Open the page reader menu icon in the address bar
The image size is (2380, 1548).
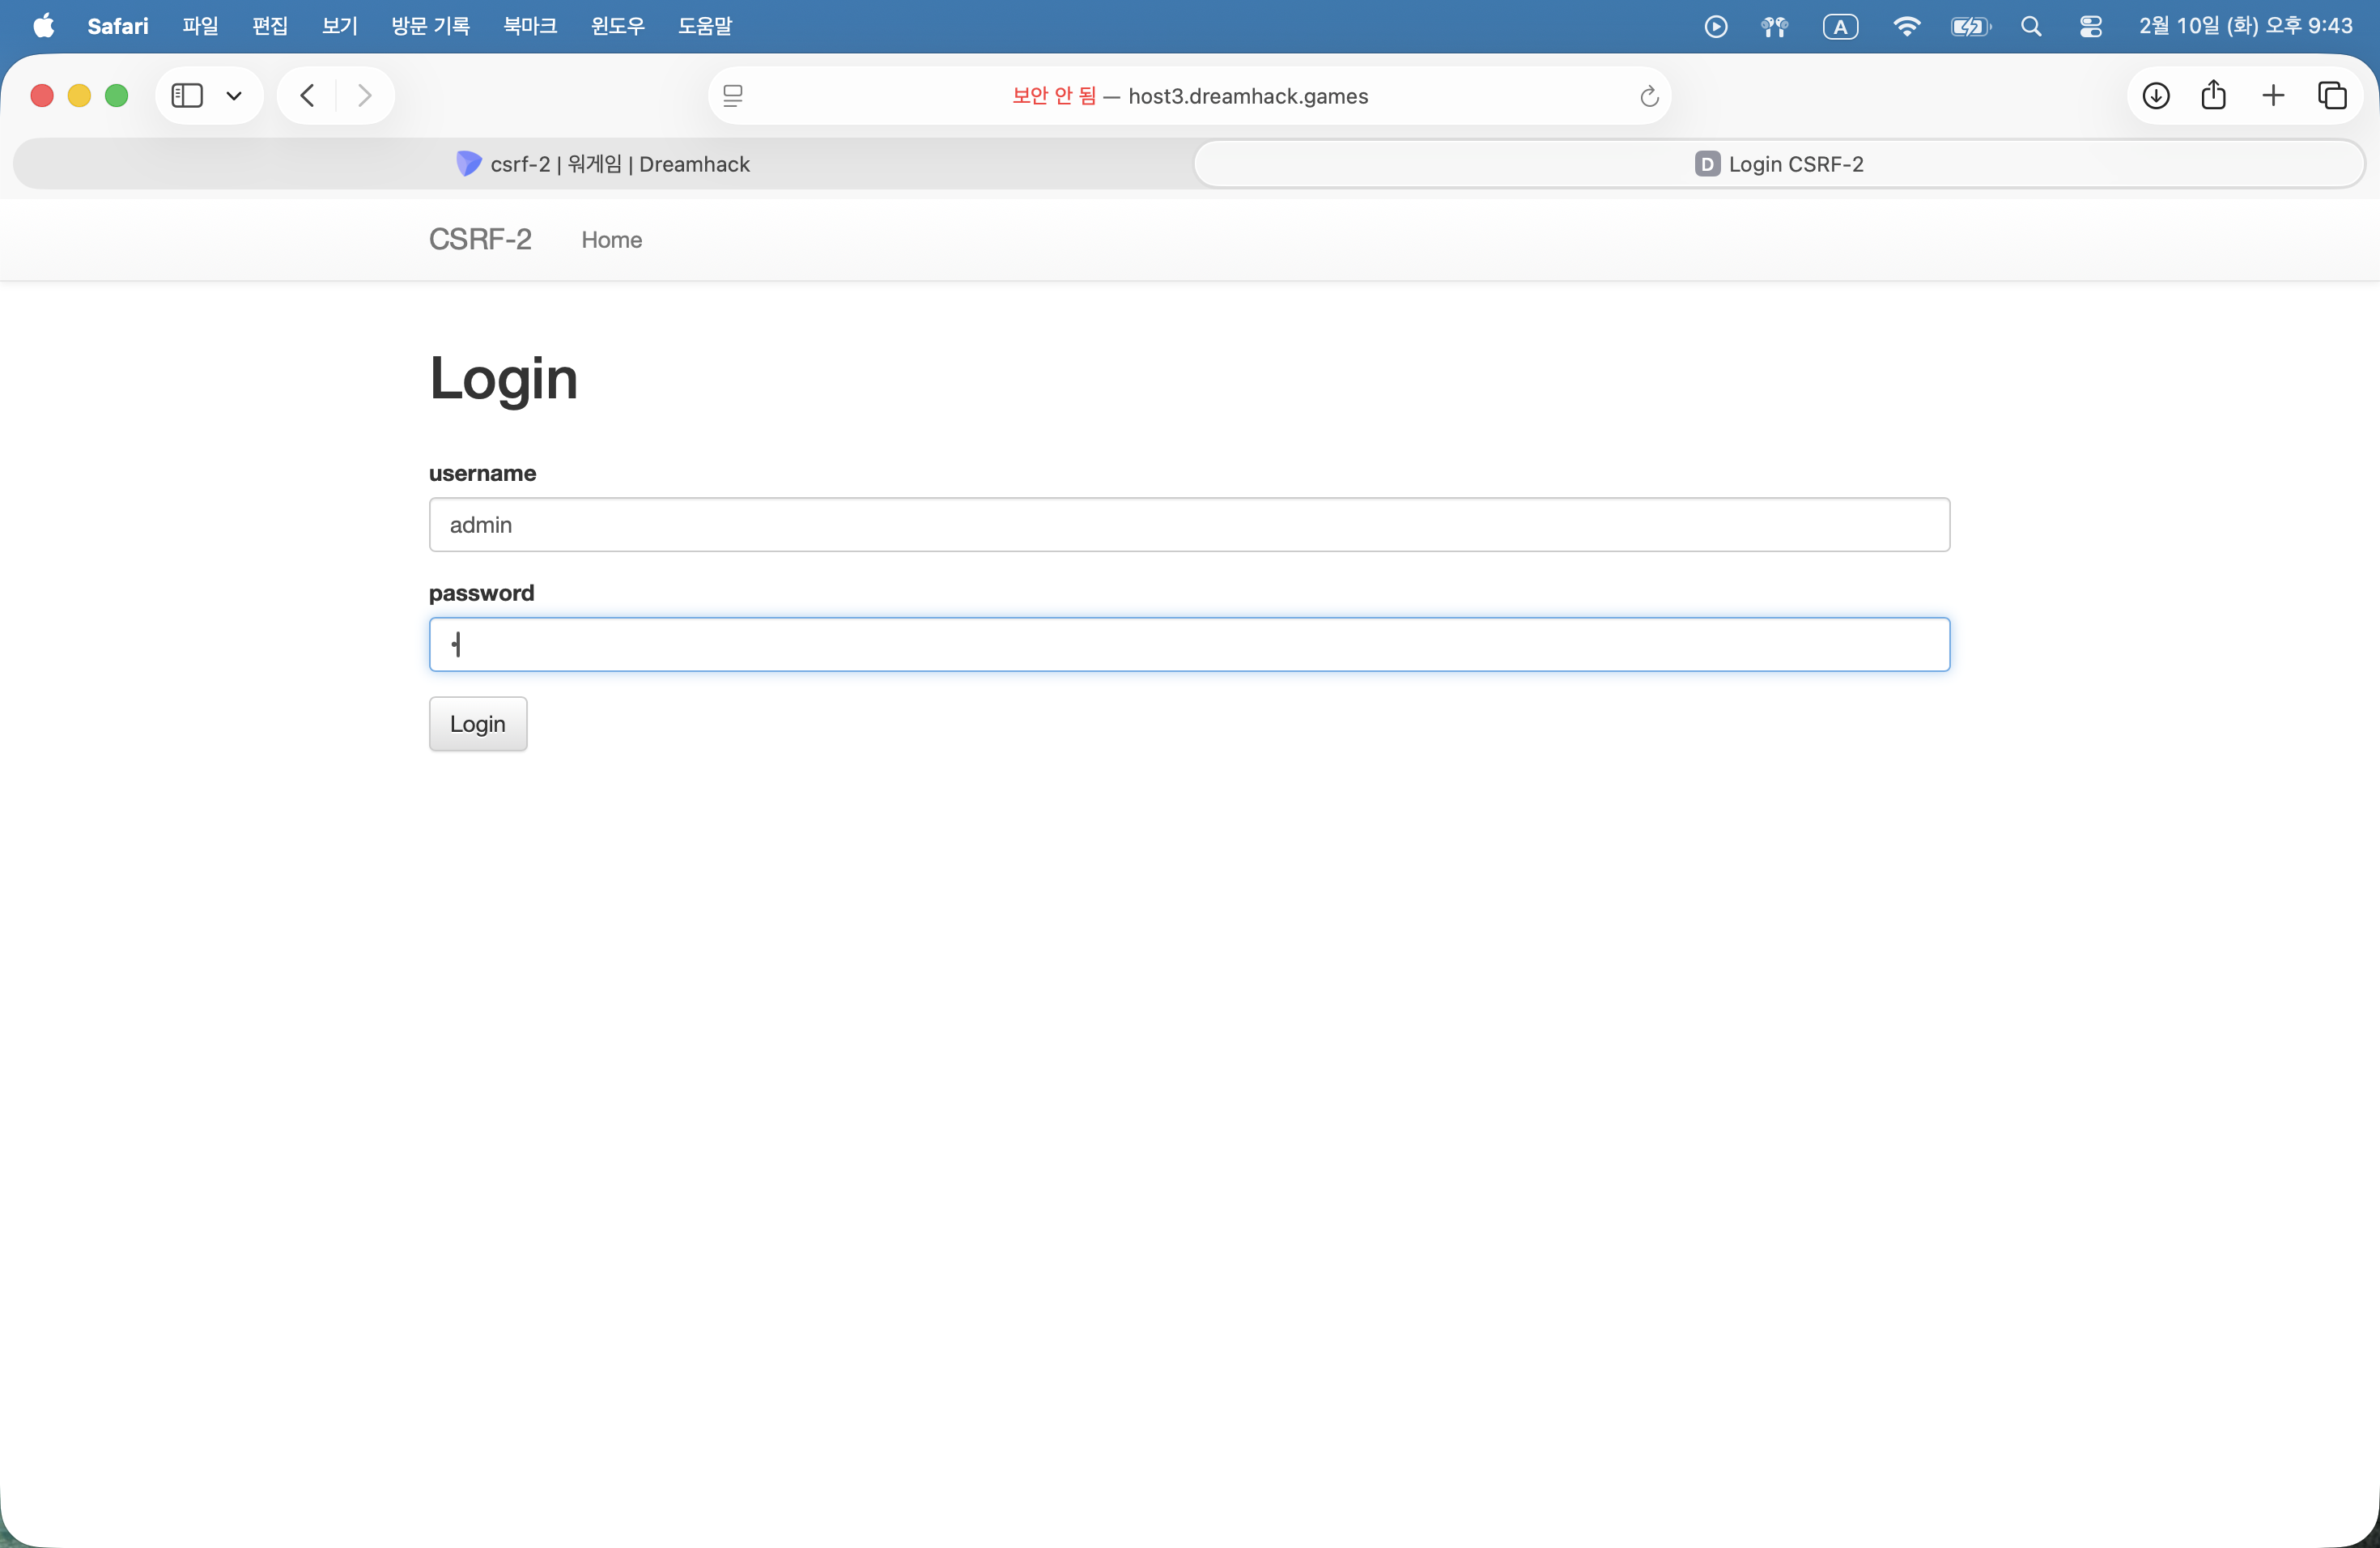(x=733, y=96)
